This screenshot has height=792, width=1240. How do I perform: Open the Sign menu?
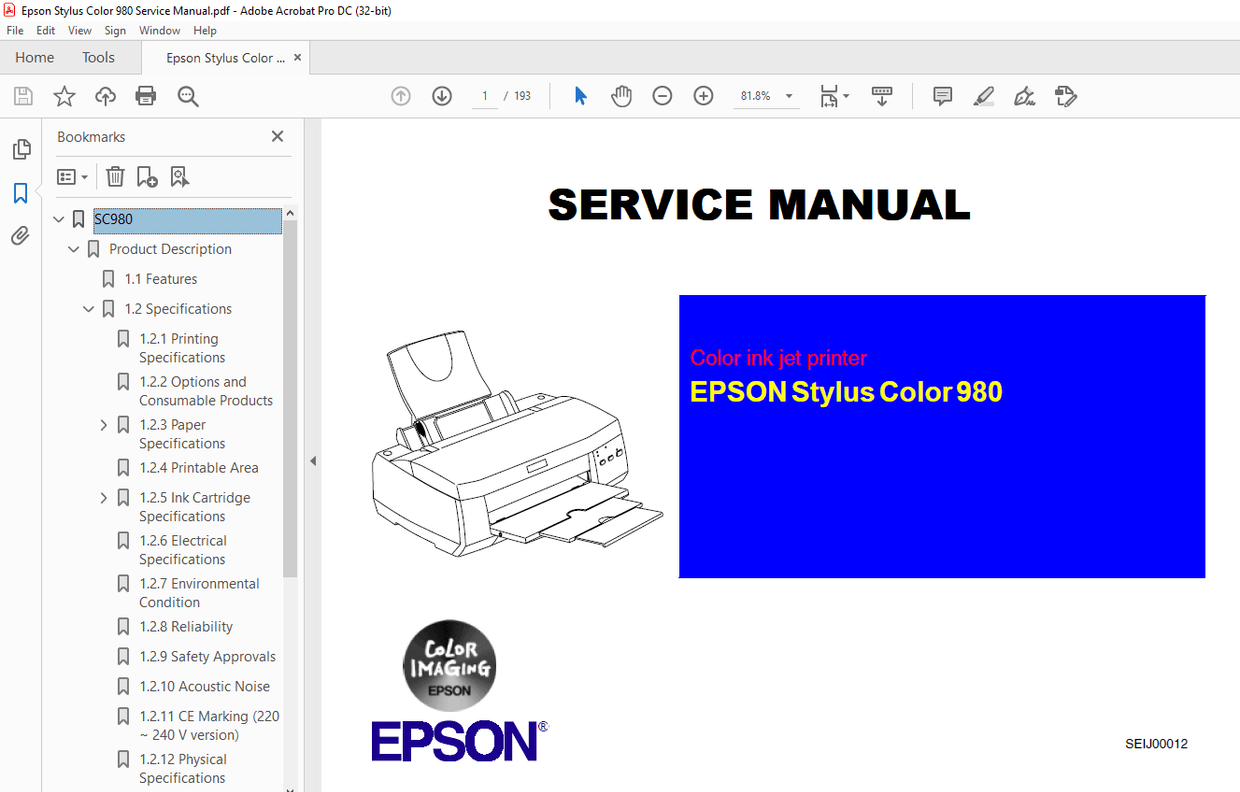pos(115,31)
